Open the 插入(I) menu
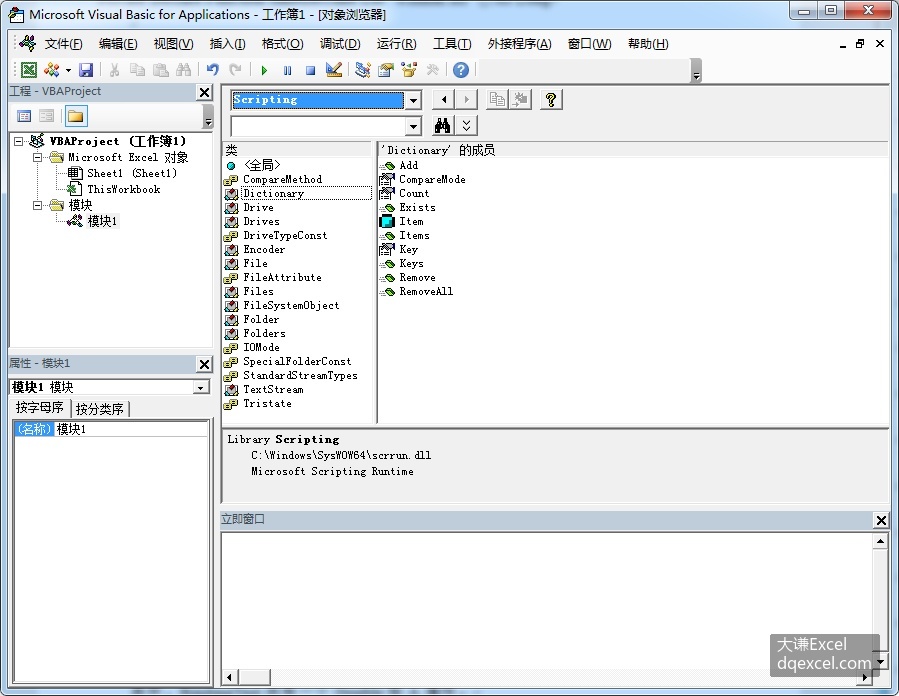899x696 pixels. (227, 44)
